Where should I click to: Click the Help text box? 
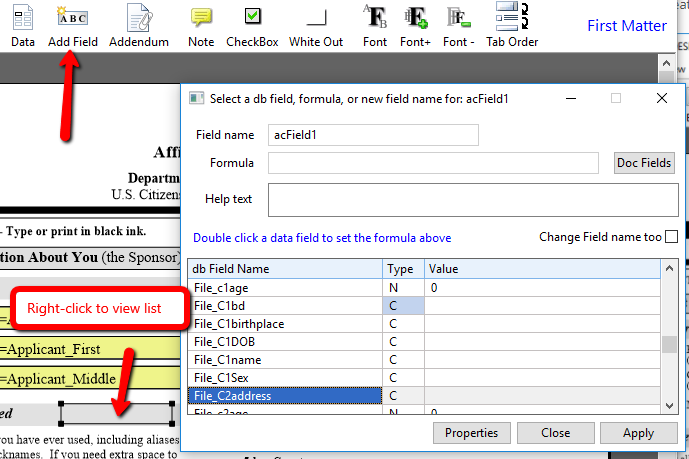pyautogui.click(x=473, y=200)
